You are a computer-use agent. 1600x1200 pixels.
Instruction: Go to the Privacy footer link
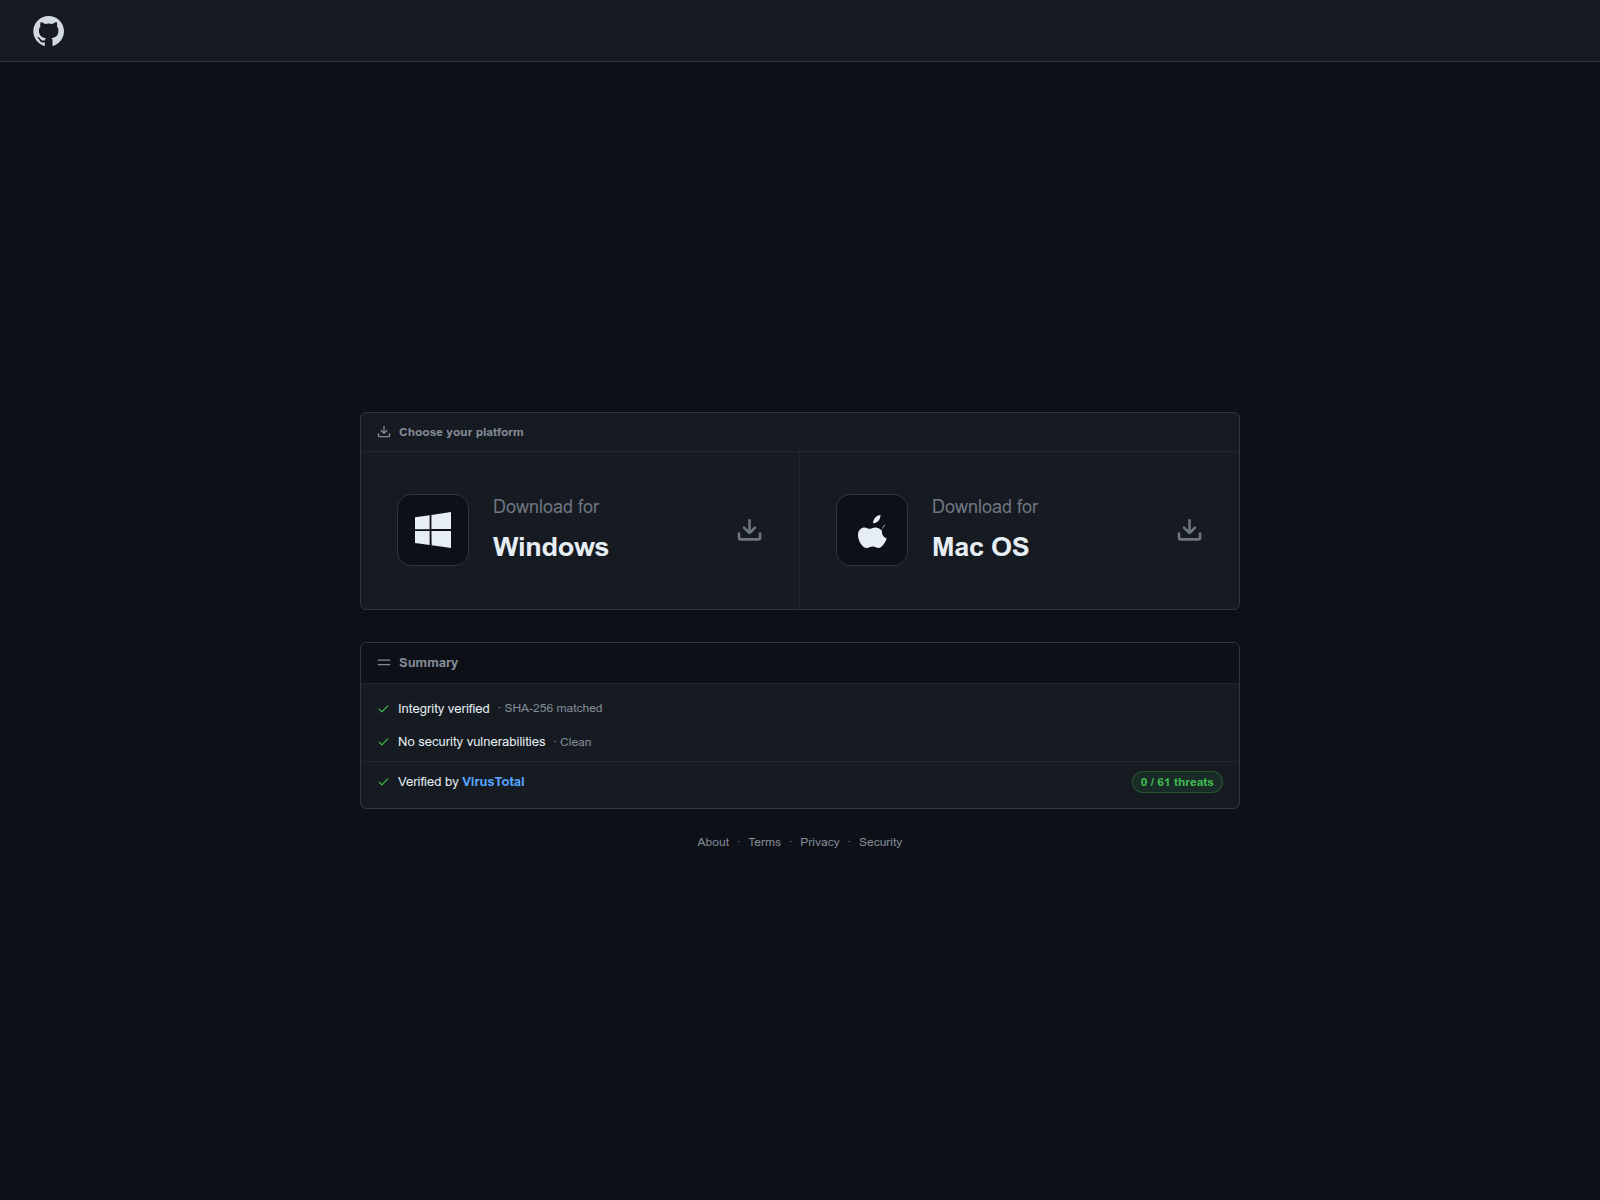coord(820,842)
